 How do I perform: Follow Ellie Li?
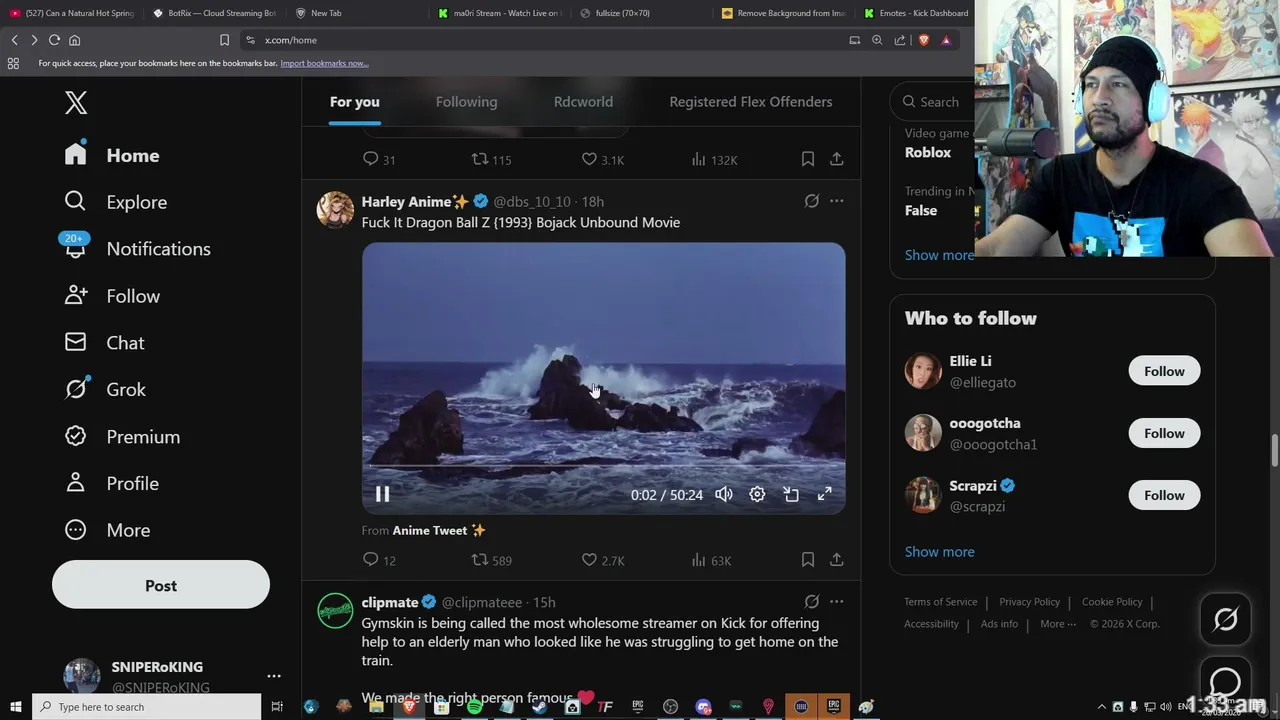pos(1164,371)
